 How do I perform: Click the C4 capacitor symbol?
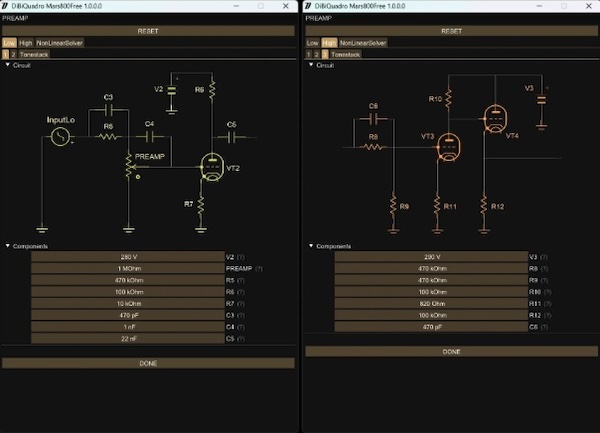coord(150,137)
